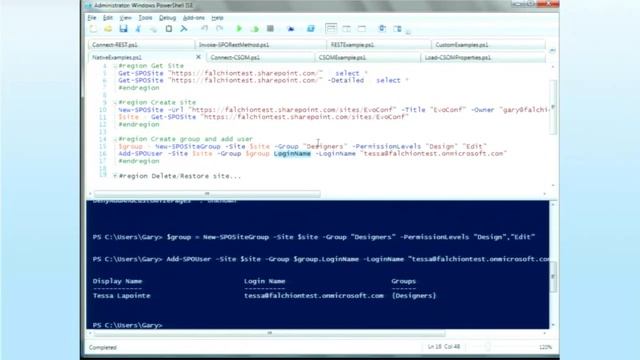Switch to CSOMExample.ps1 tab
The image size is (640, 360).
367,58
